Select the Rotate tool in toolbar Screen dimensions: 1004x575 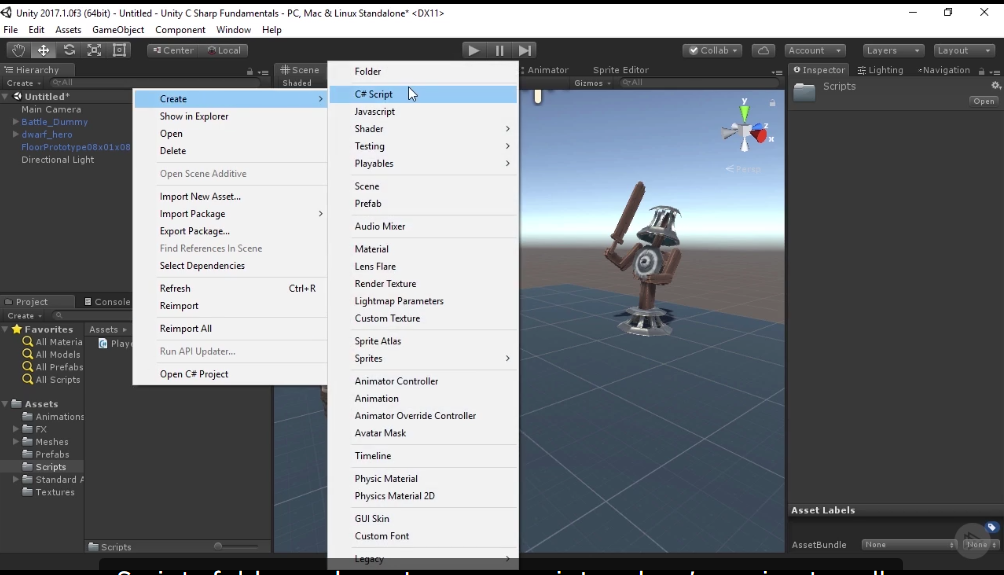pos(69,50)
